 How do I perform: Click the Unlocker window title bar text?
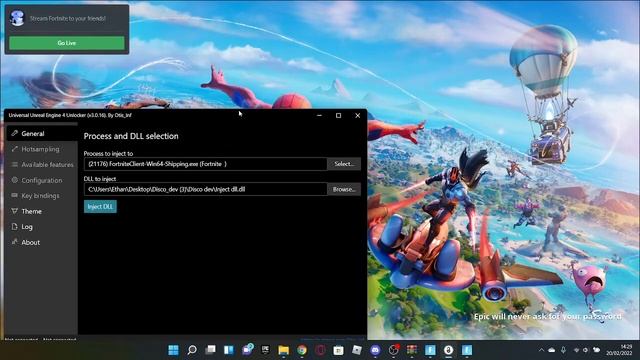coord(70,115)
